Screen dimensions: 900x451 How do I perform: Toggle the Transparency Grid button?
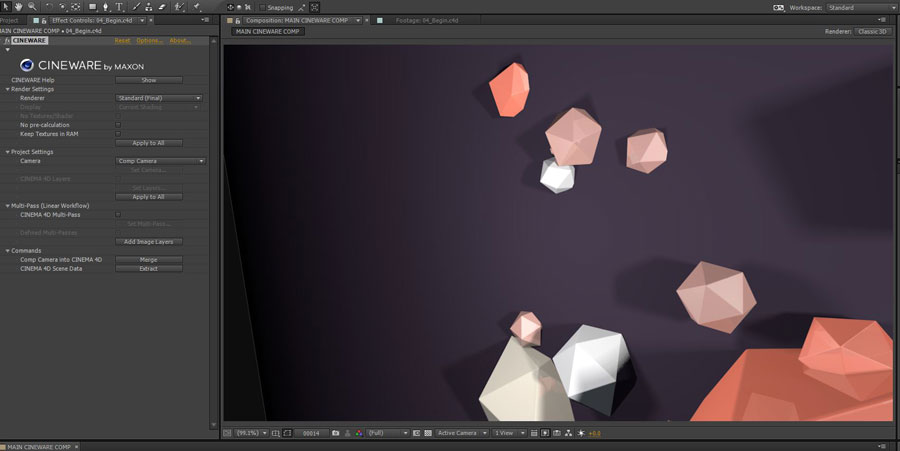pos(428,433)
